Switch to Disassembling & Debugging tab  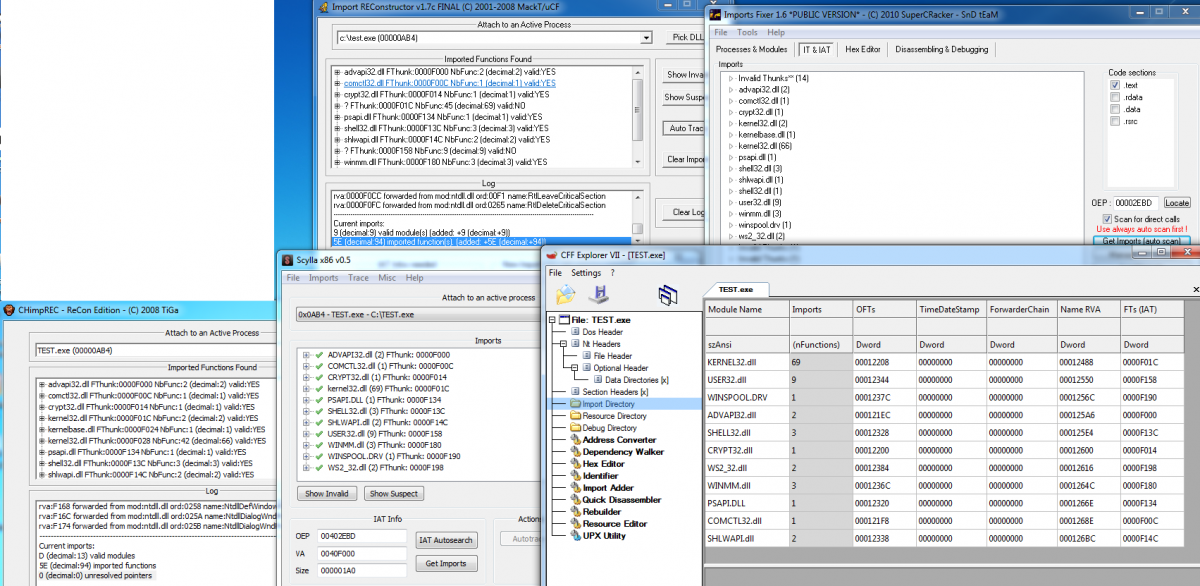941,49
